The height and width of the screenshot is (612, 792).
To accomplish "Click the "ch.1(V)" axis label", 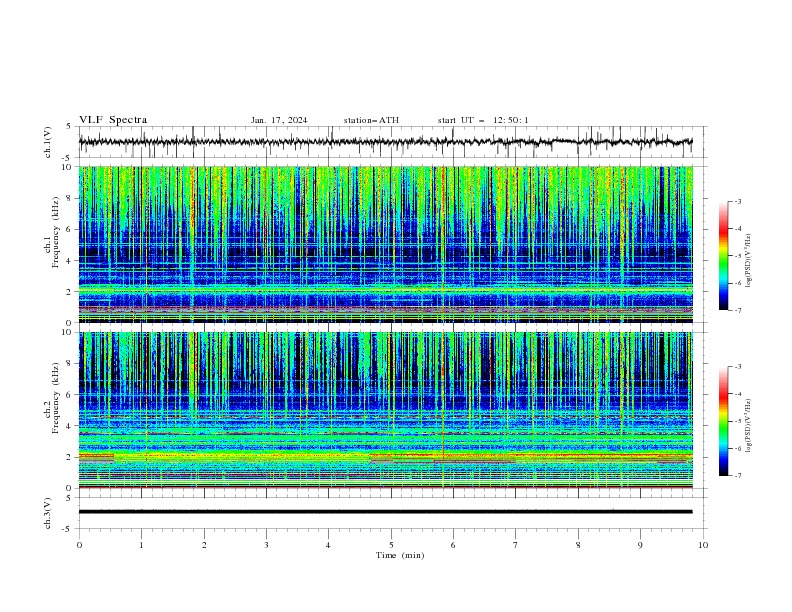I will point(48,142).
